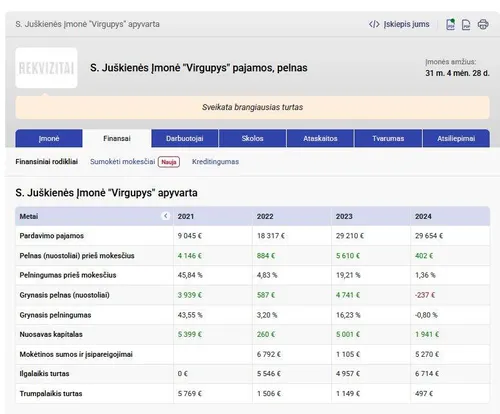Click the Metai header cell
The width and height of the screenshot is (500, 414).
(x=94, y=216)
